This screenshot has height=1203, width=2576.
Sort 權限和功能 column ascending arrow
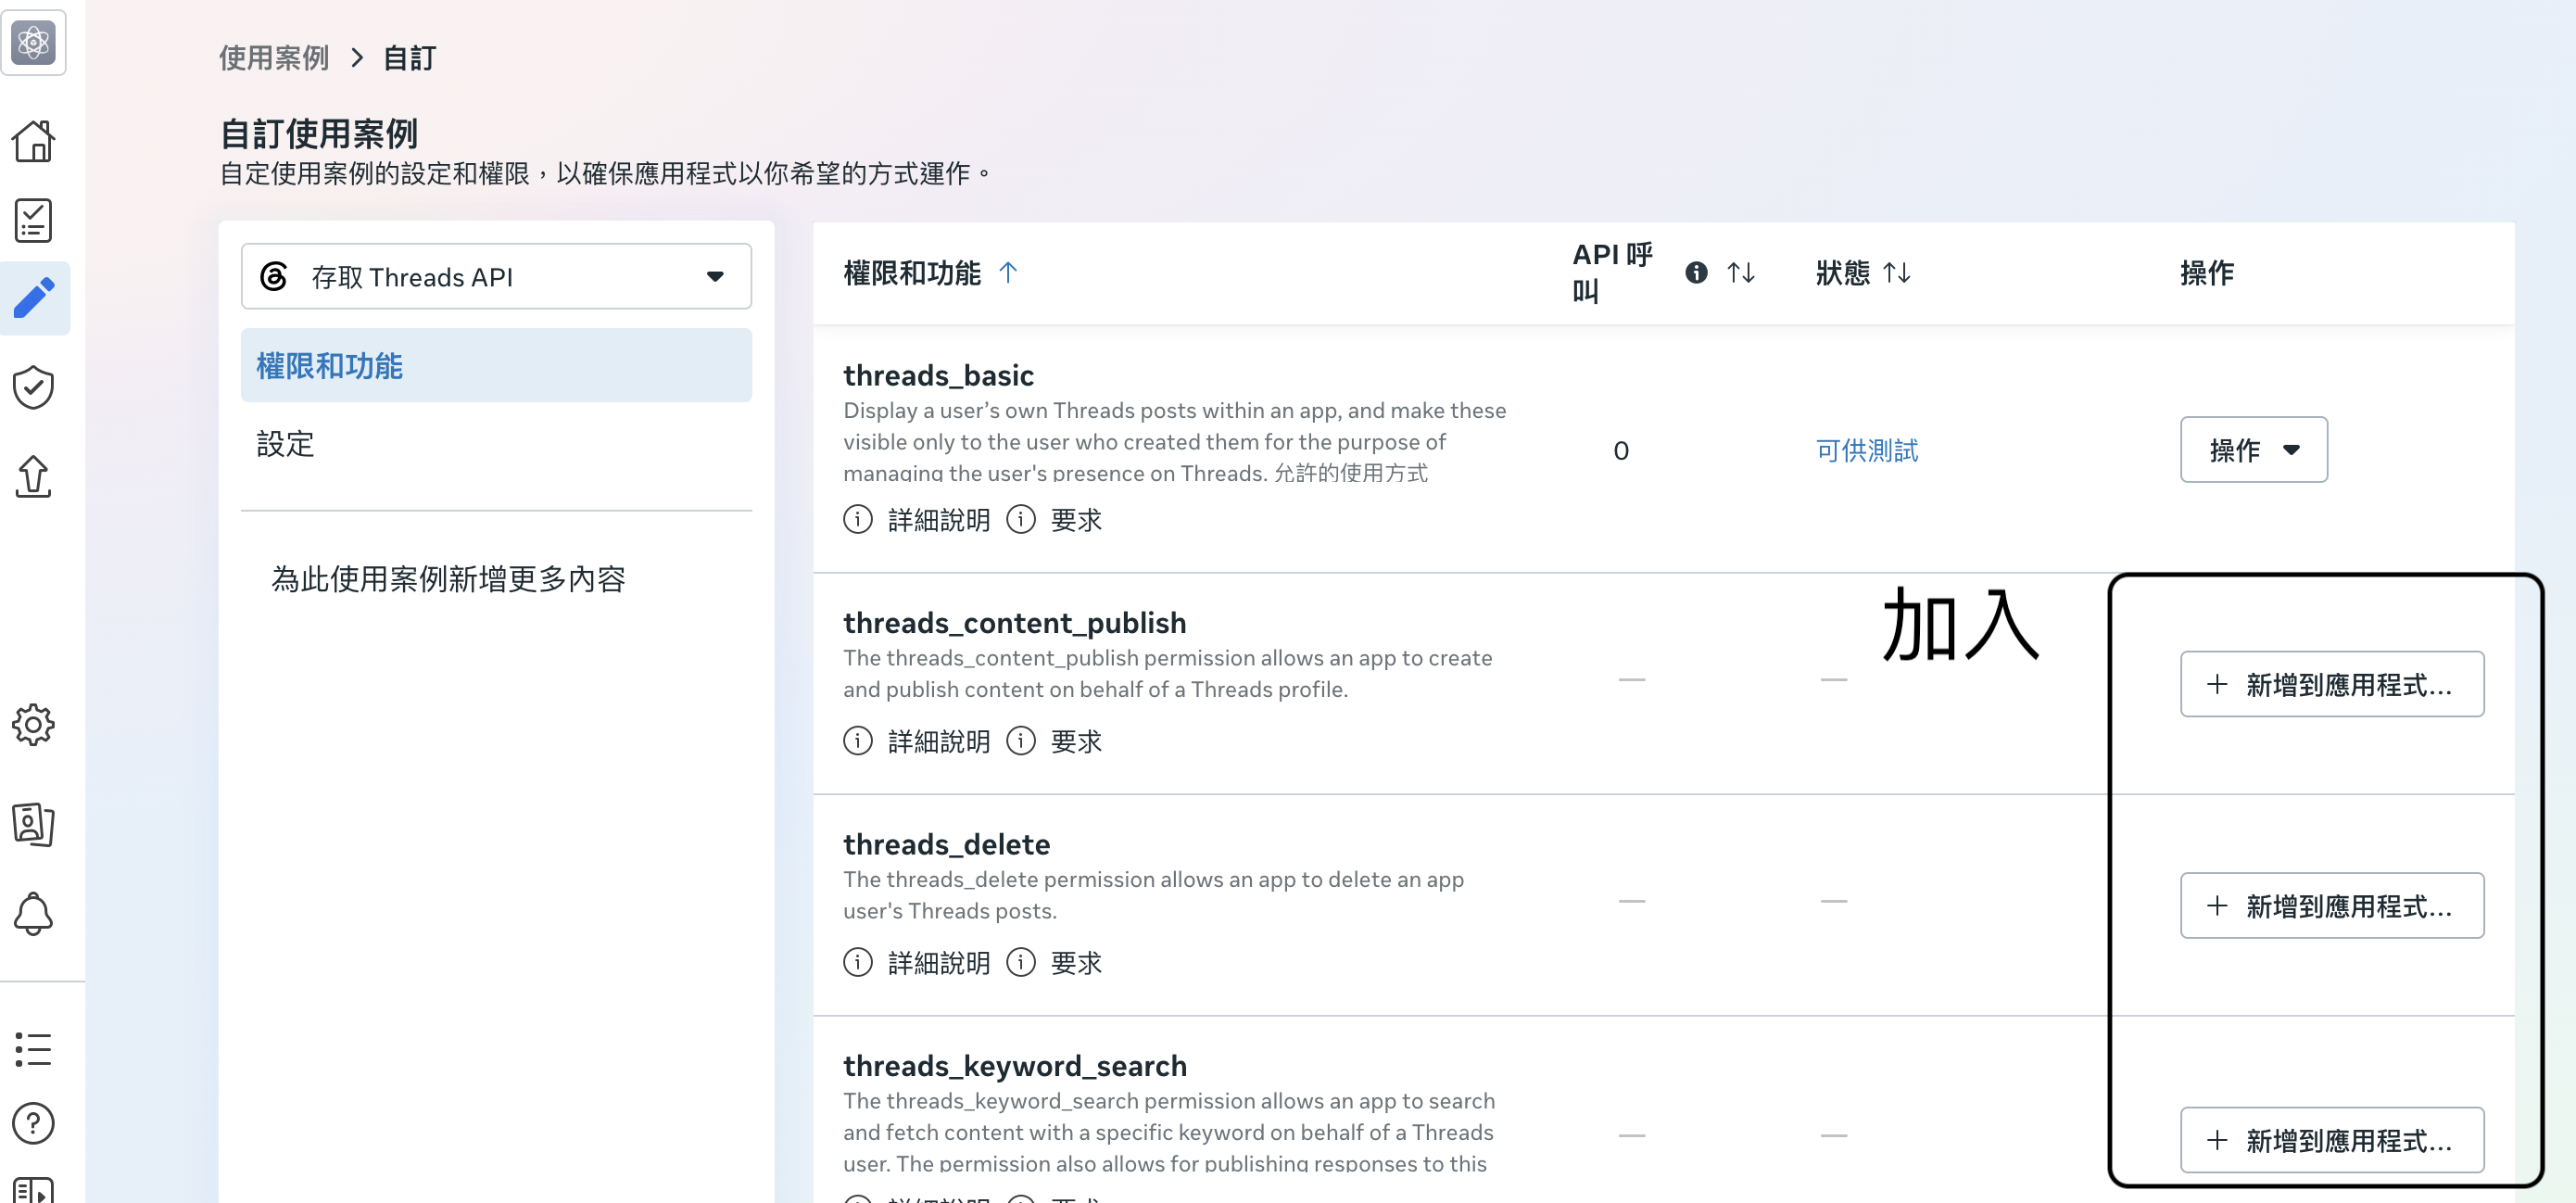tap(1008, 272)
